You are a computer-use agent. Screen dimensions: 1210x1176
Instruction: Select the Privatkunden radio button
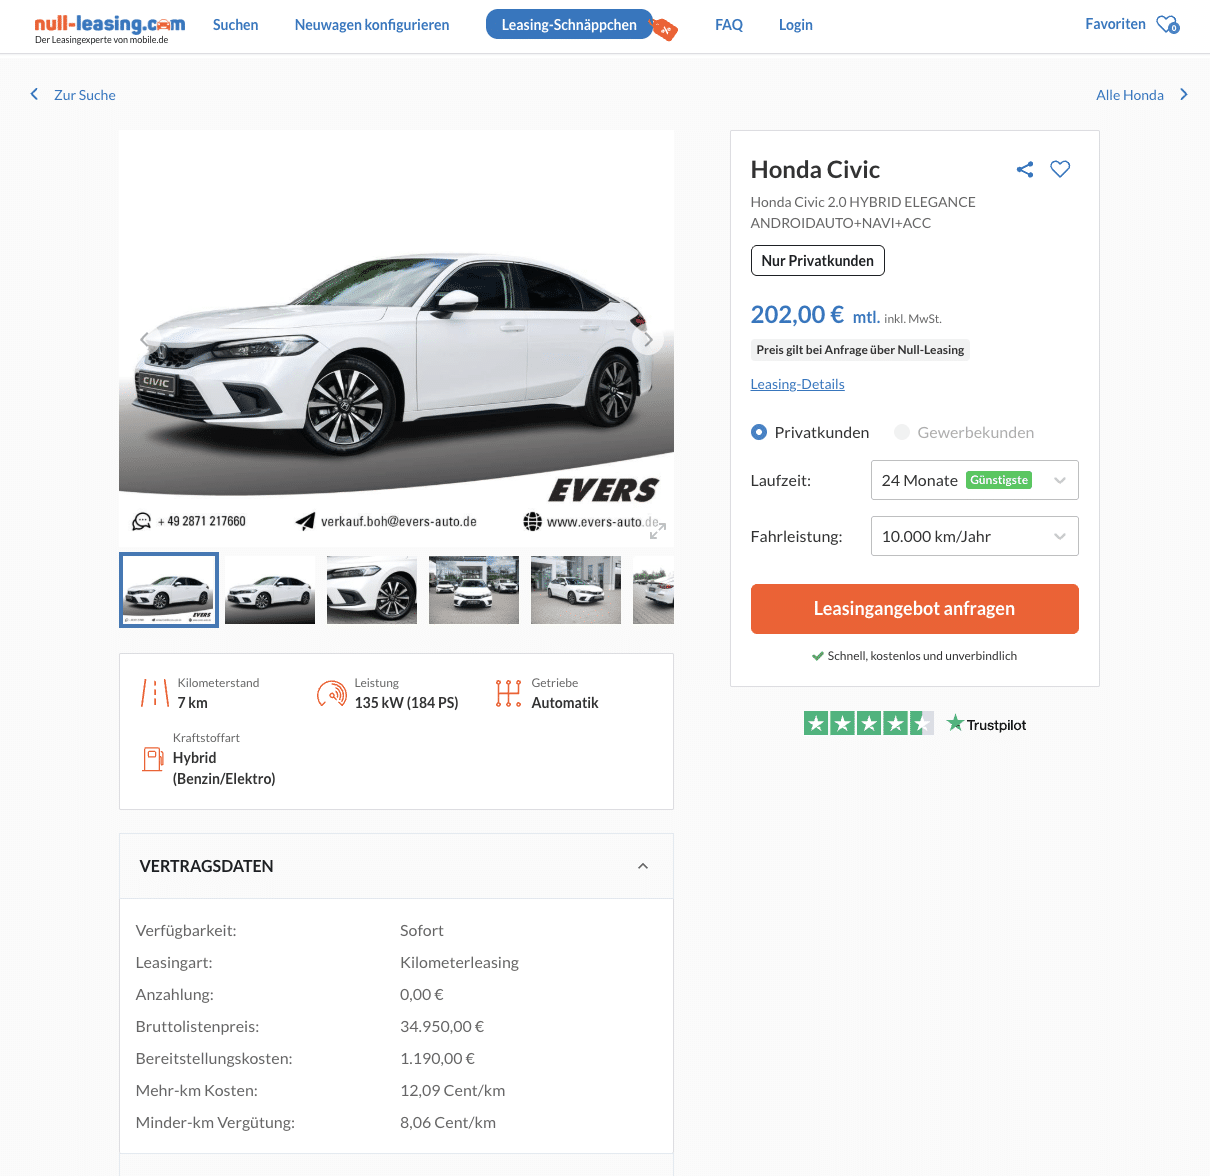[759, 432]
